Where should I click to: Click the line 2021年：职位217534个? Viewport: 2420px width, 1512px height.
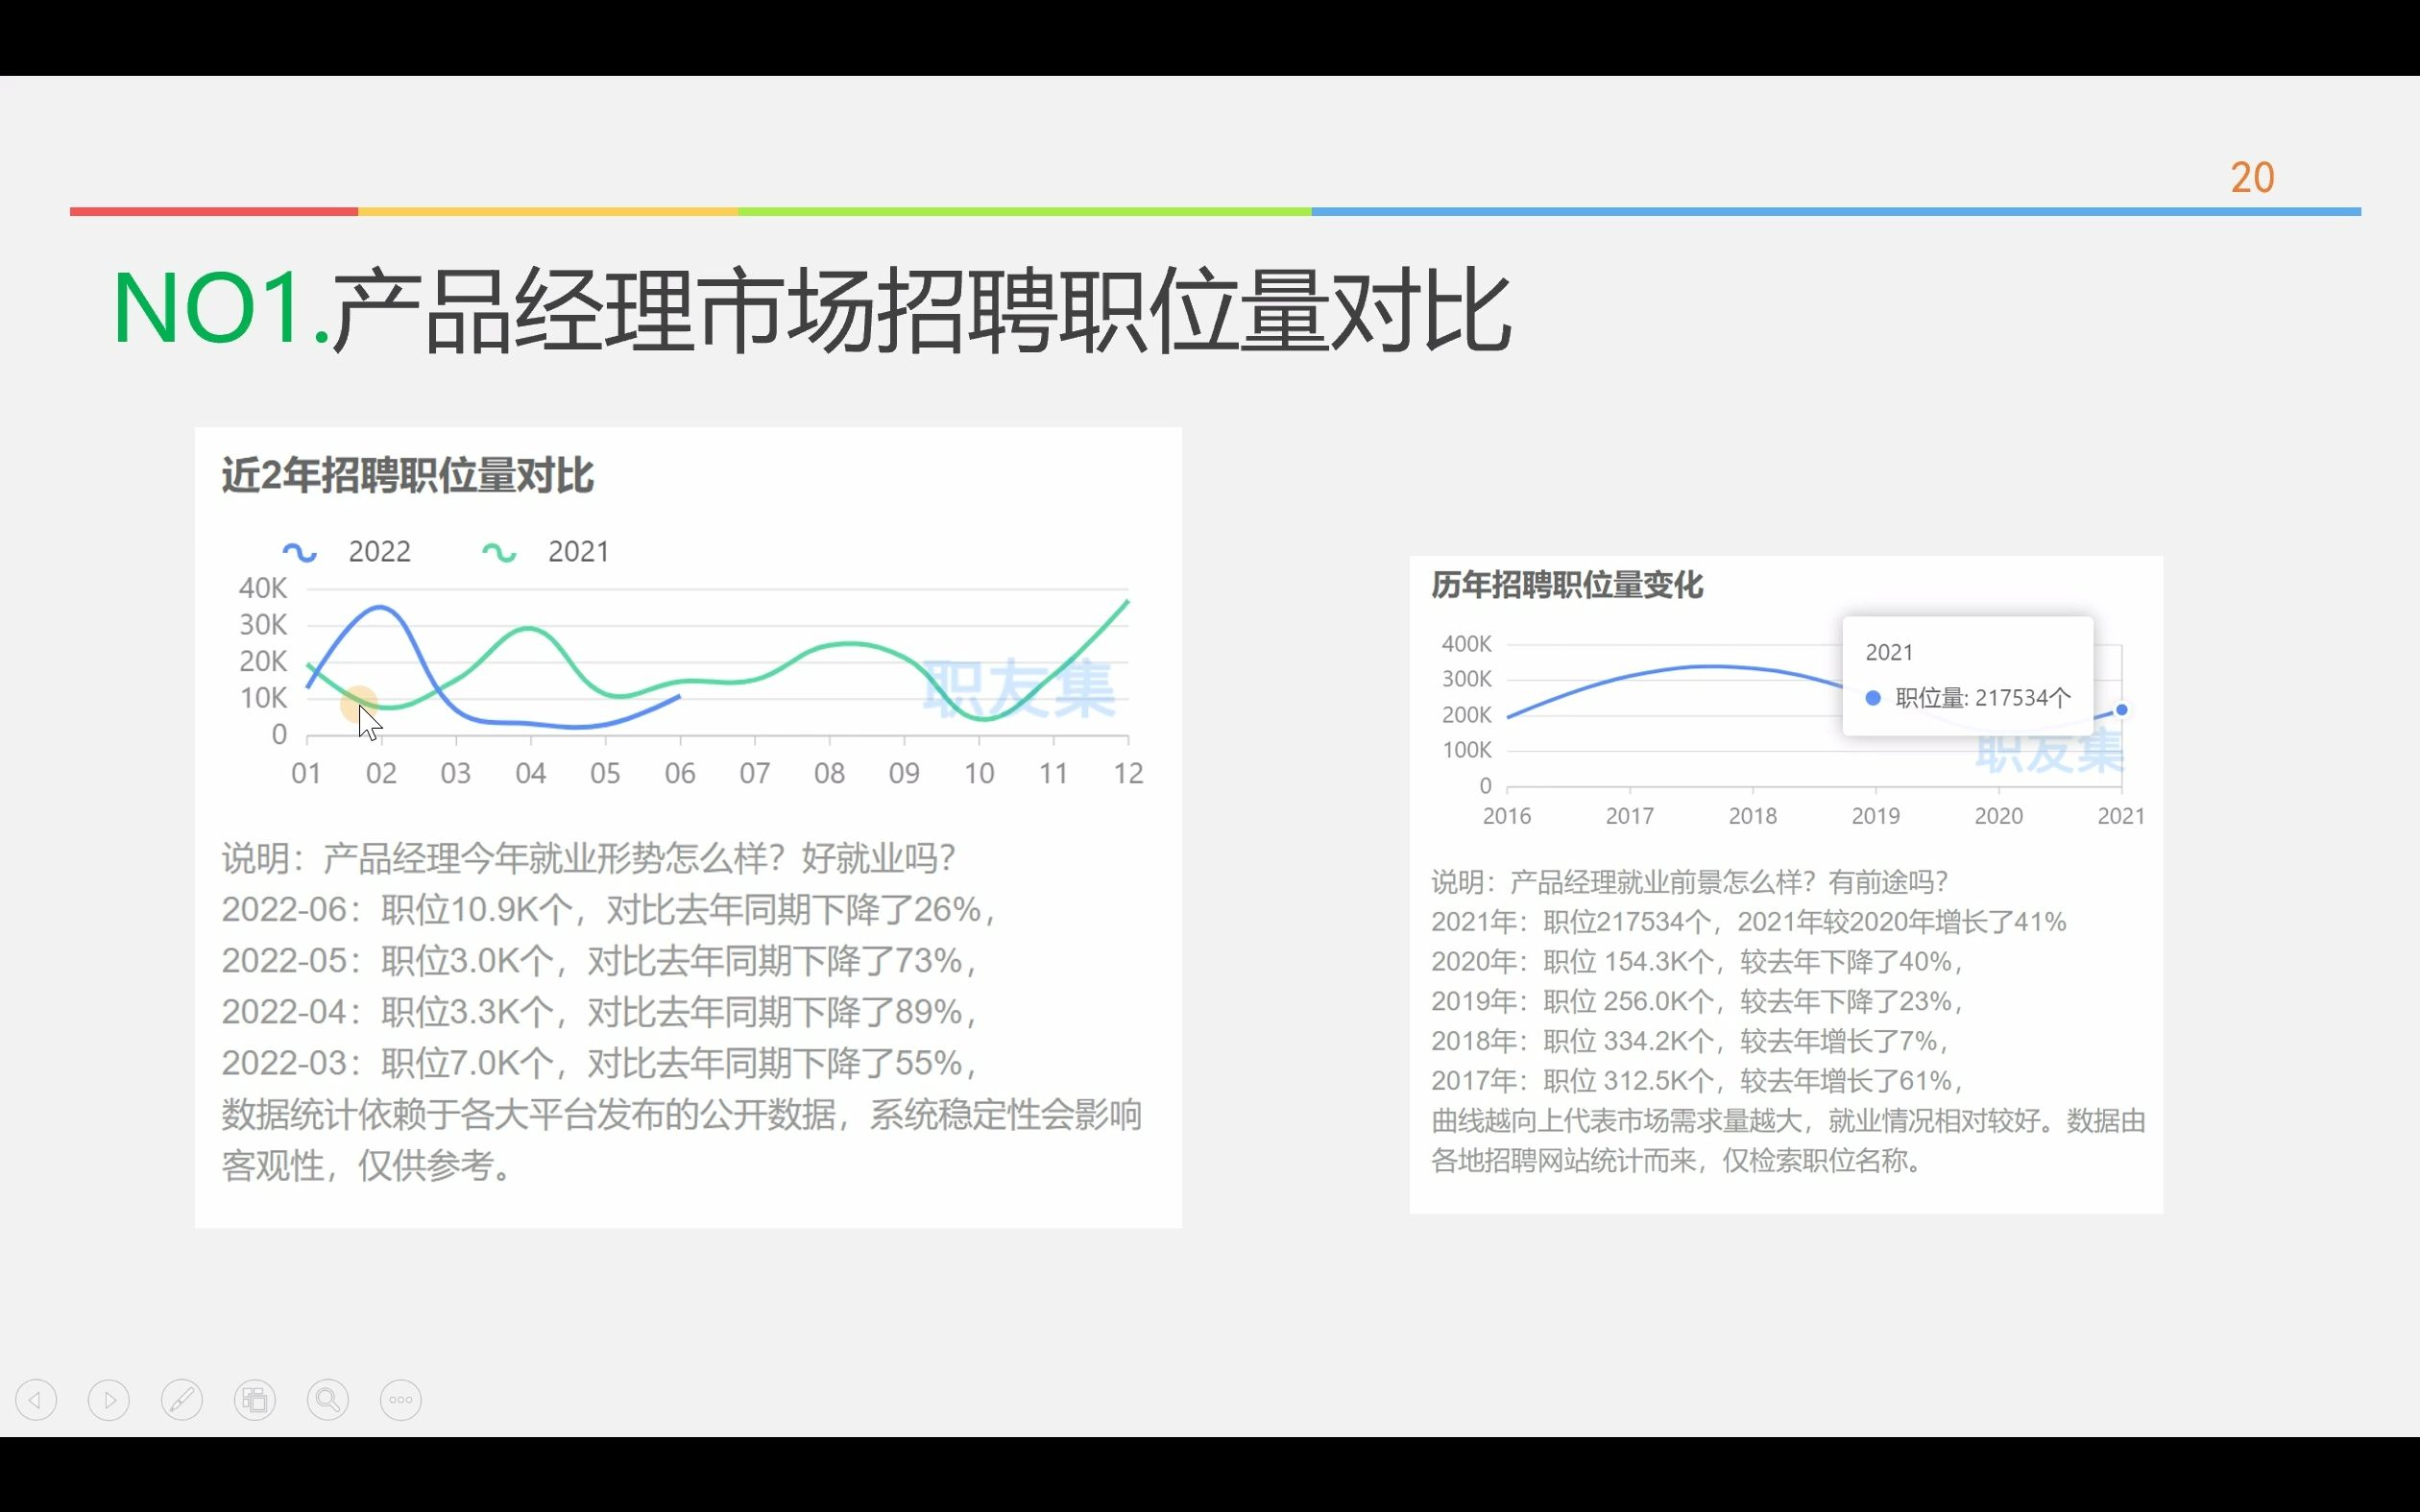[1748, 921]
